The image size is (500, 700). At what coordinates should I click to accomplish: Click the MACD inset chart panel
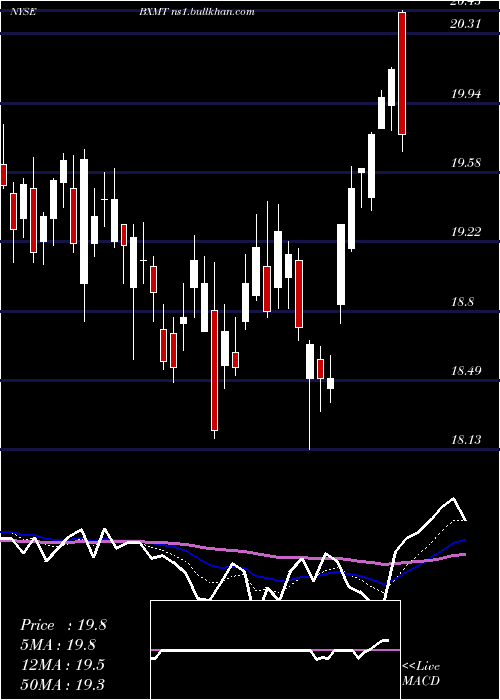pyautogui.click(x=275, y=650)
